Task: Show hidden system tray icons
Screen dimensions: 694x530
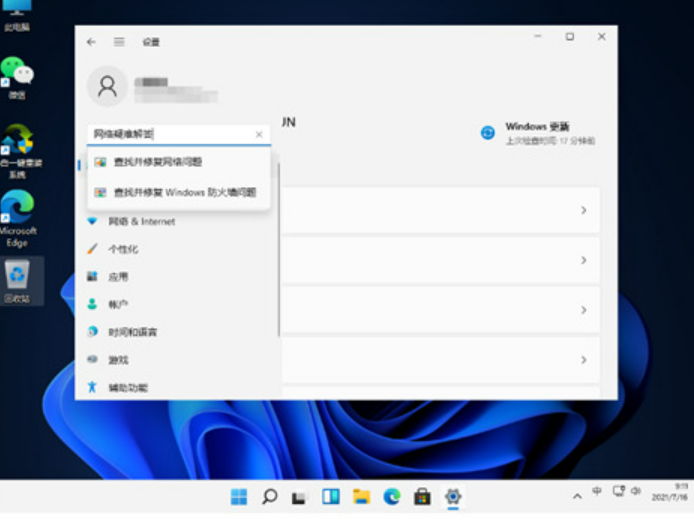Action: [577, 496]
